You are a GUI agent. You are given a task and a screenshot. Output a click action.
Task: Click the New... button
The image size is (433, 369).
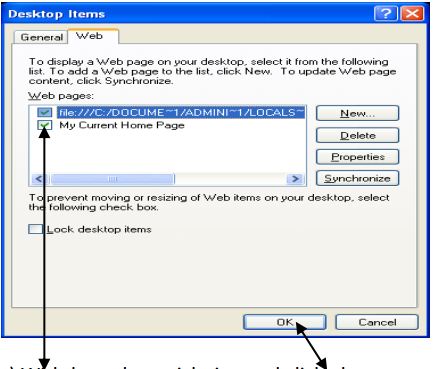click(357, 113)
